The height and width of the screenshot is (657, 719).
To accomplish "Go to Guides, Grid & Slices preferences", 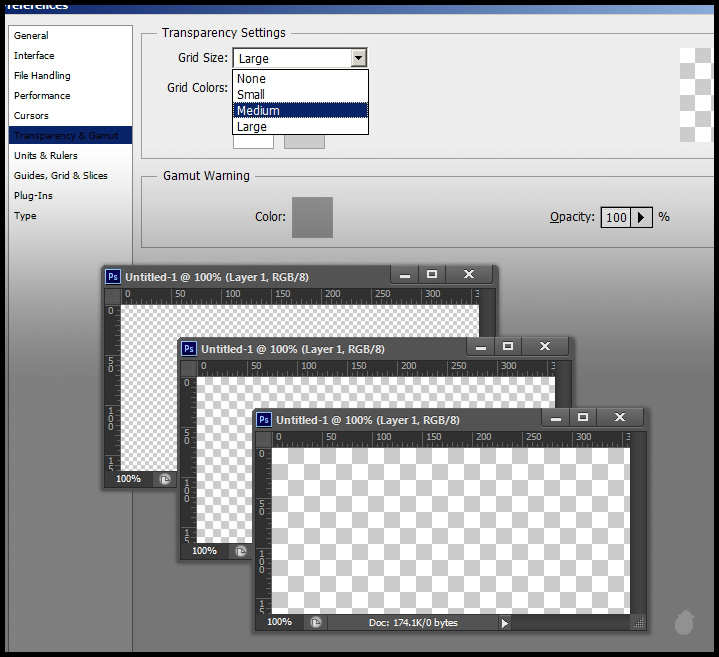I will point(60,176).
